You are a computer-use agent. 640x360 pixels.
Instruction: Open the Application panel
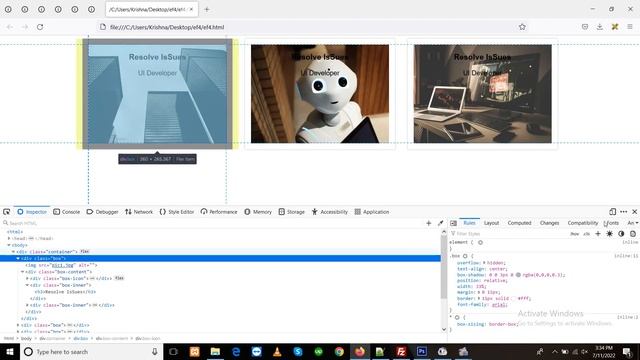[371, 212]
